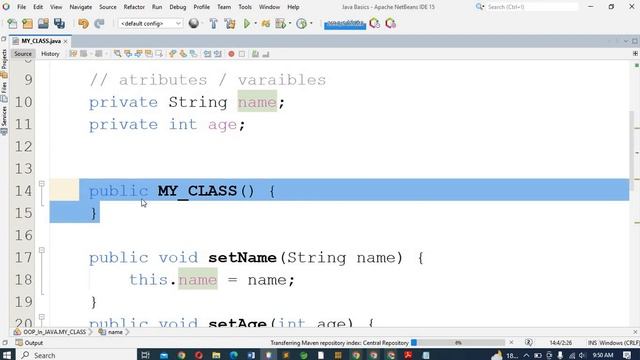Click the Maven index progress bar

tap(458, 343)
